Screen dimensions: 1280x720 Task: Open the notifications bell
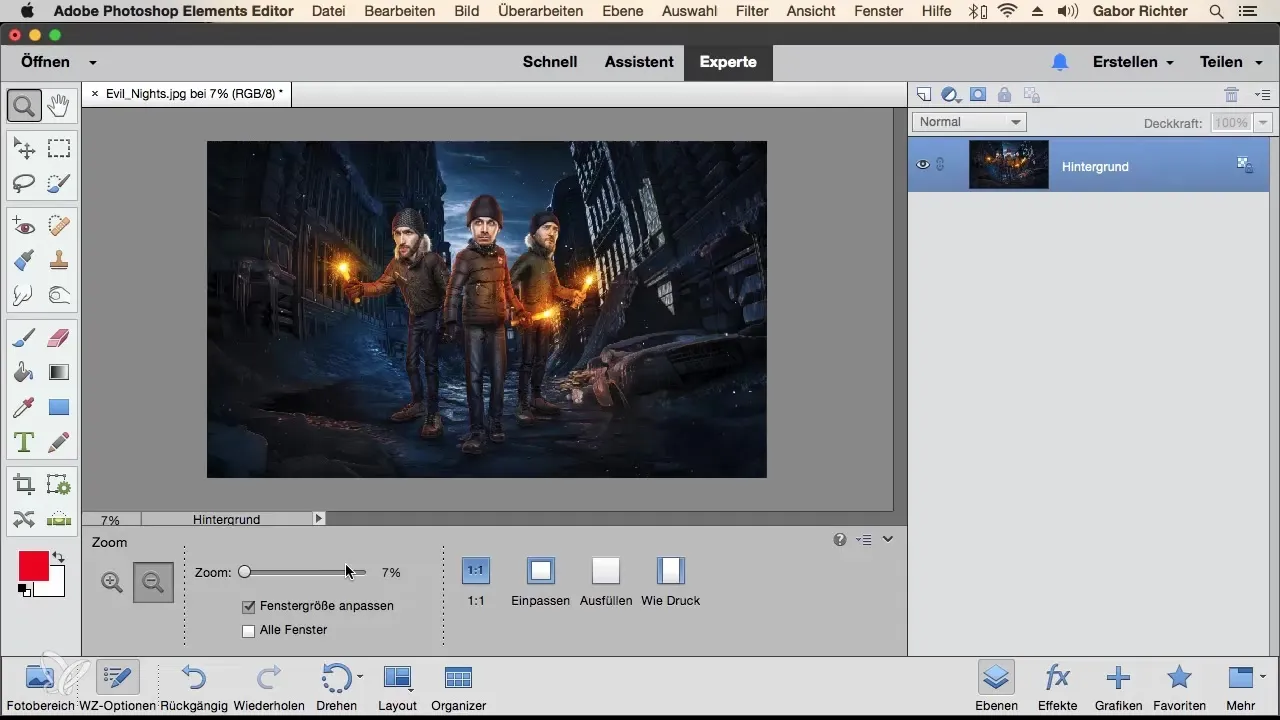pyautogui.click(x=1060, y=62)
